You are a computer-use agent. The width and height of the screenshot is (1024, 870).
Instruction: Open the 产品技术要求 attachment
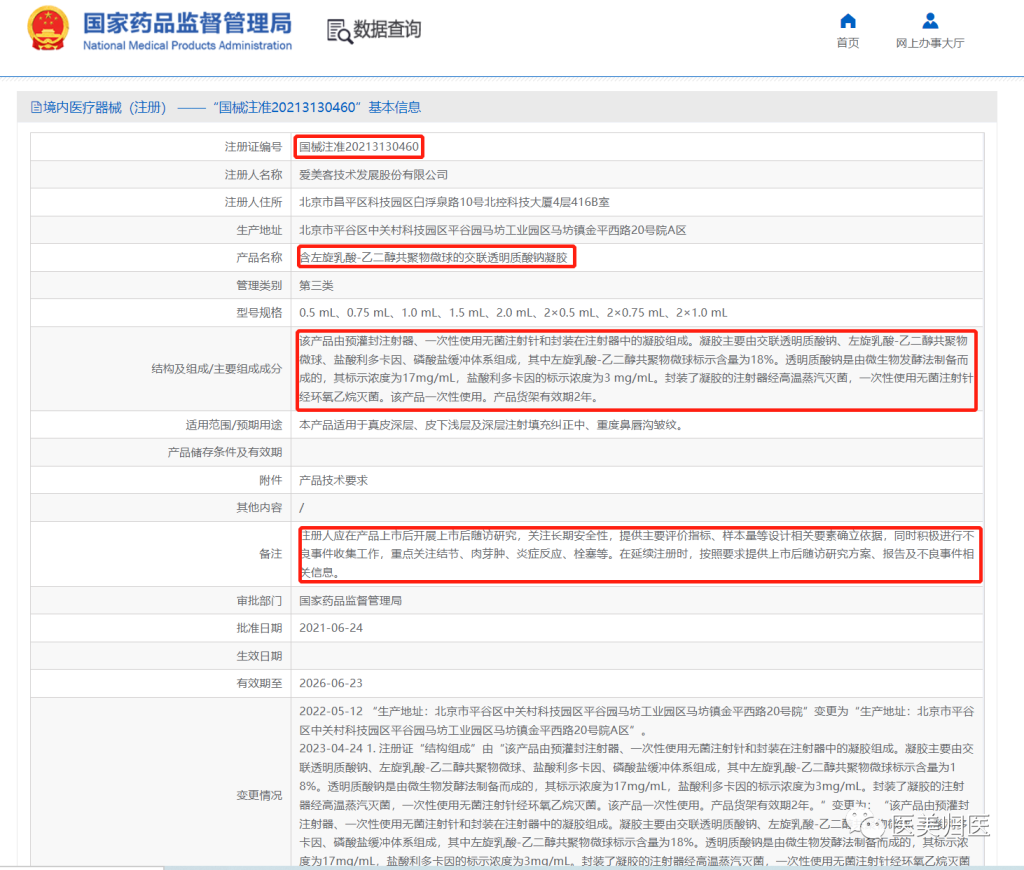point(334,480)
